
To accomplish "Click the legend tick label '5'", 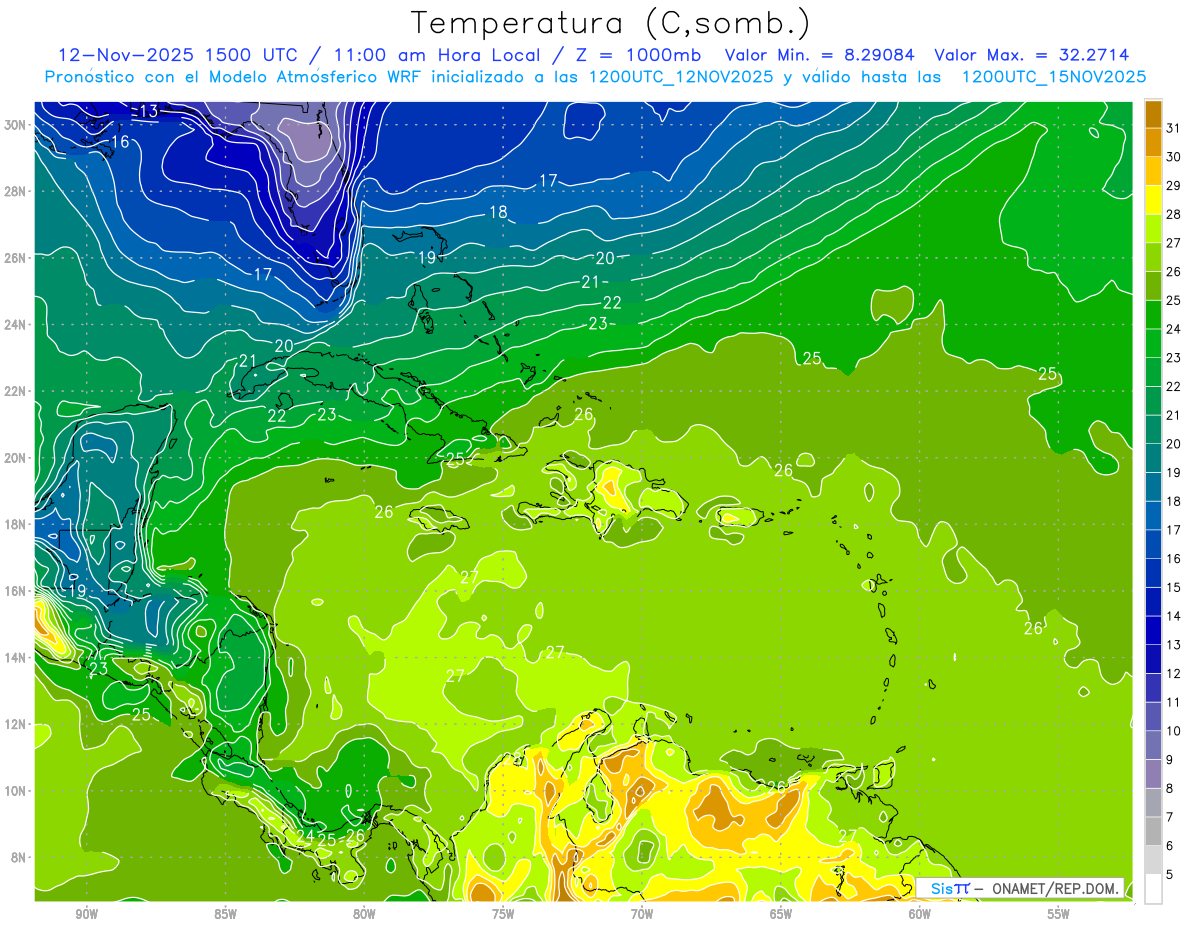I will (1170, 875).
